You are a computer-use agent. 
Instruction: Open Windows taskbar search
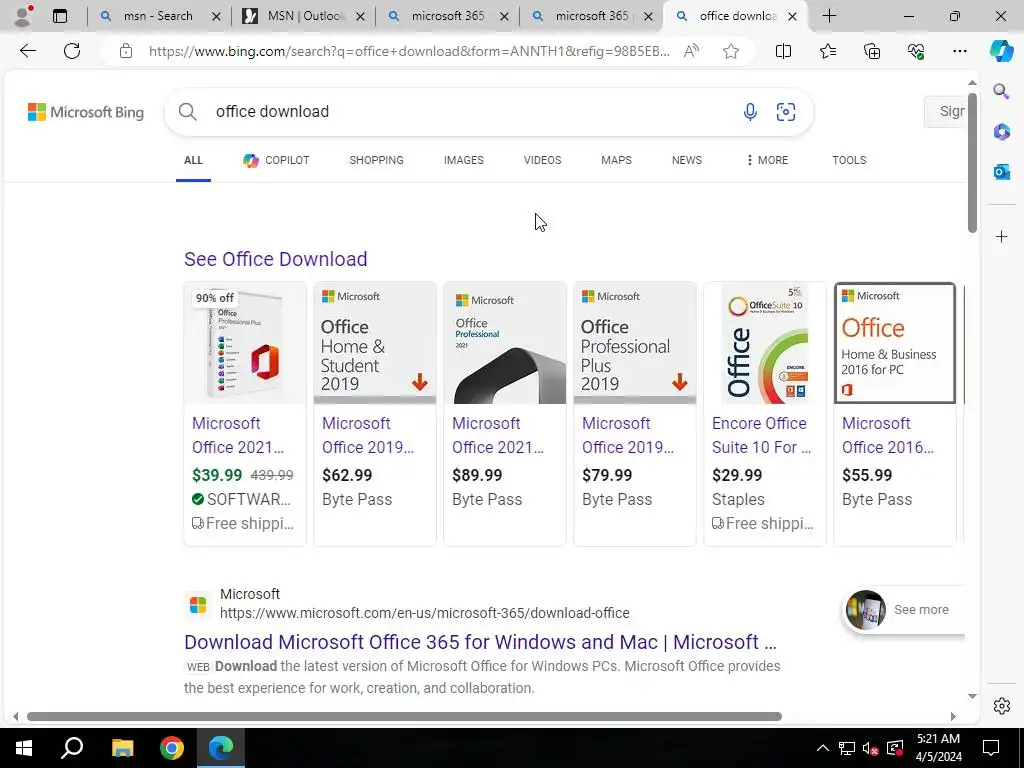pos(72,748)
